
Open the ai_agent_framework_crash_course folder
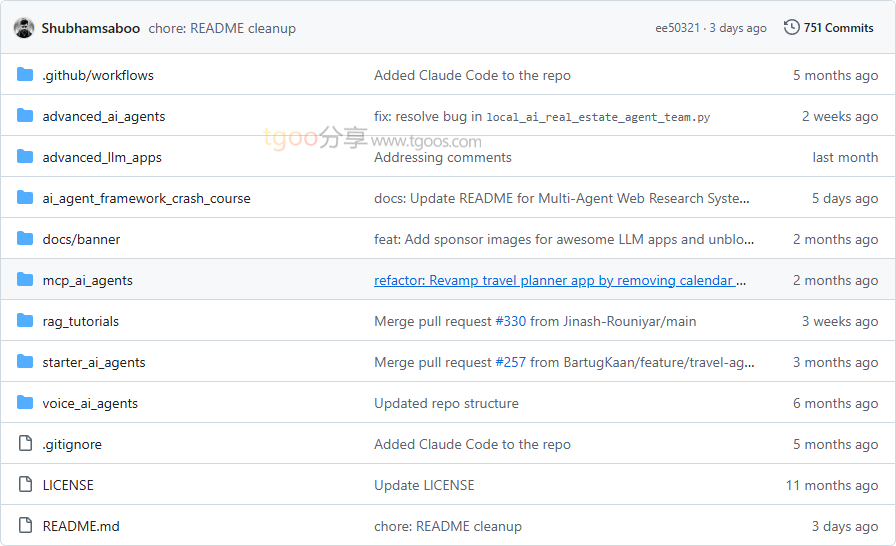pos(146,198)
